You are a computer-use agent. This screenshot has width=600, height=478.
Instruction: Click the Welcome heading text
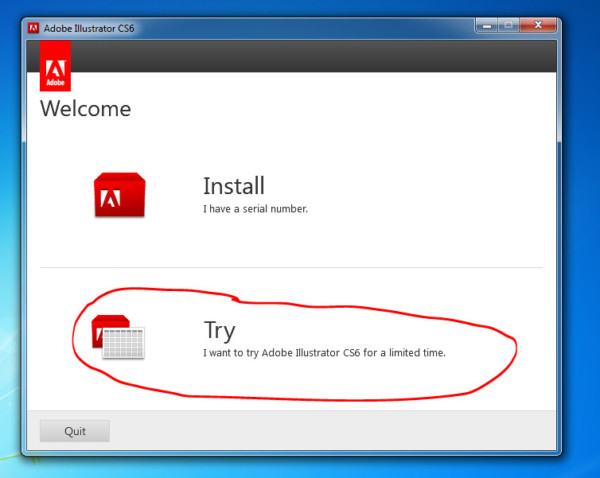86,109
